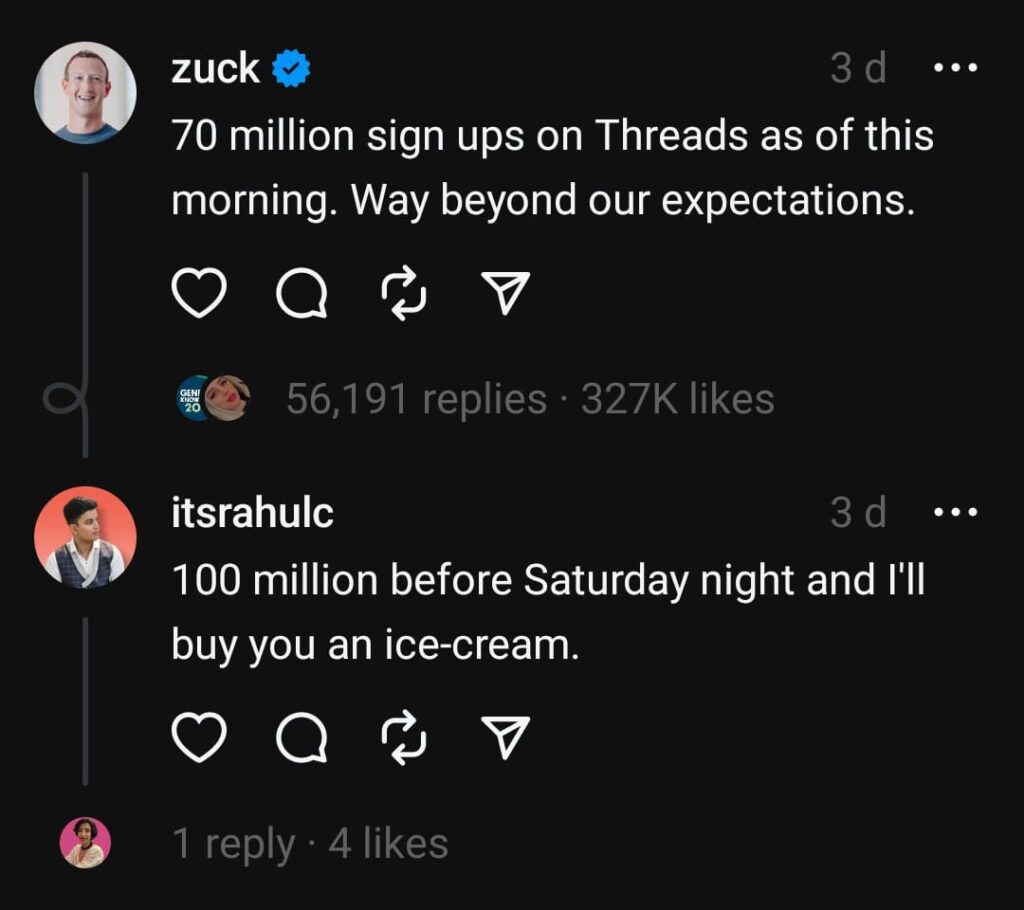Open the options menu on zuck's post

957,68
